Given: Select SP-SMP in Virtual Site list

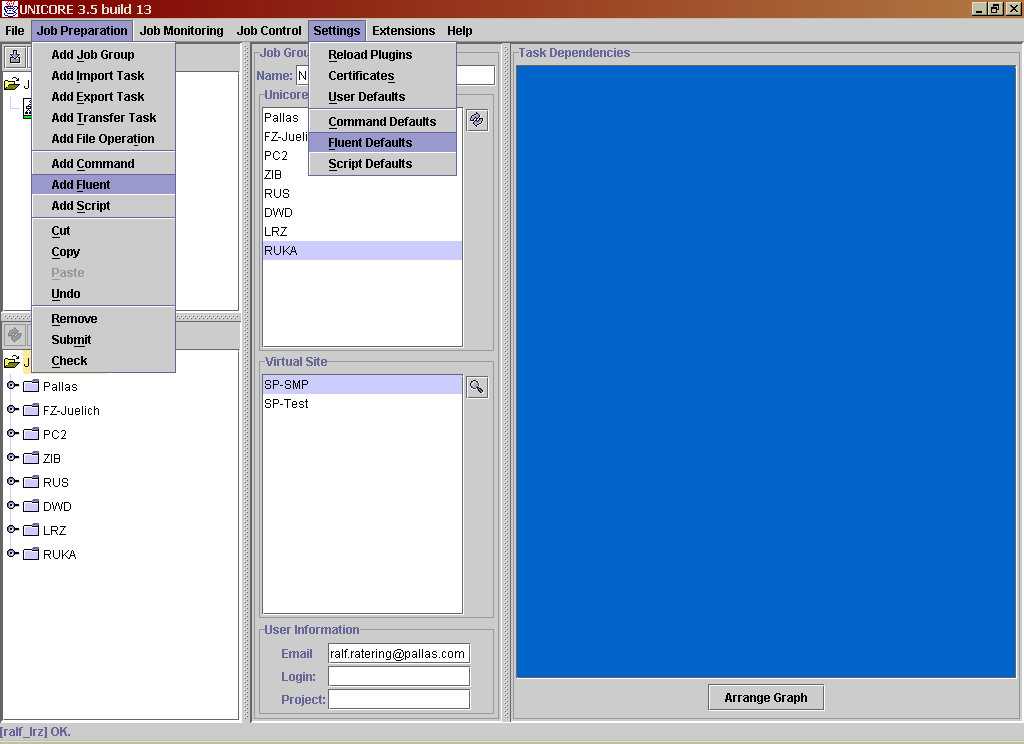Looking at the screenshot, I should [x=362, y=385].
